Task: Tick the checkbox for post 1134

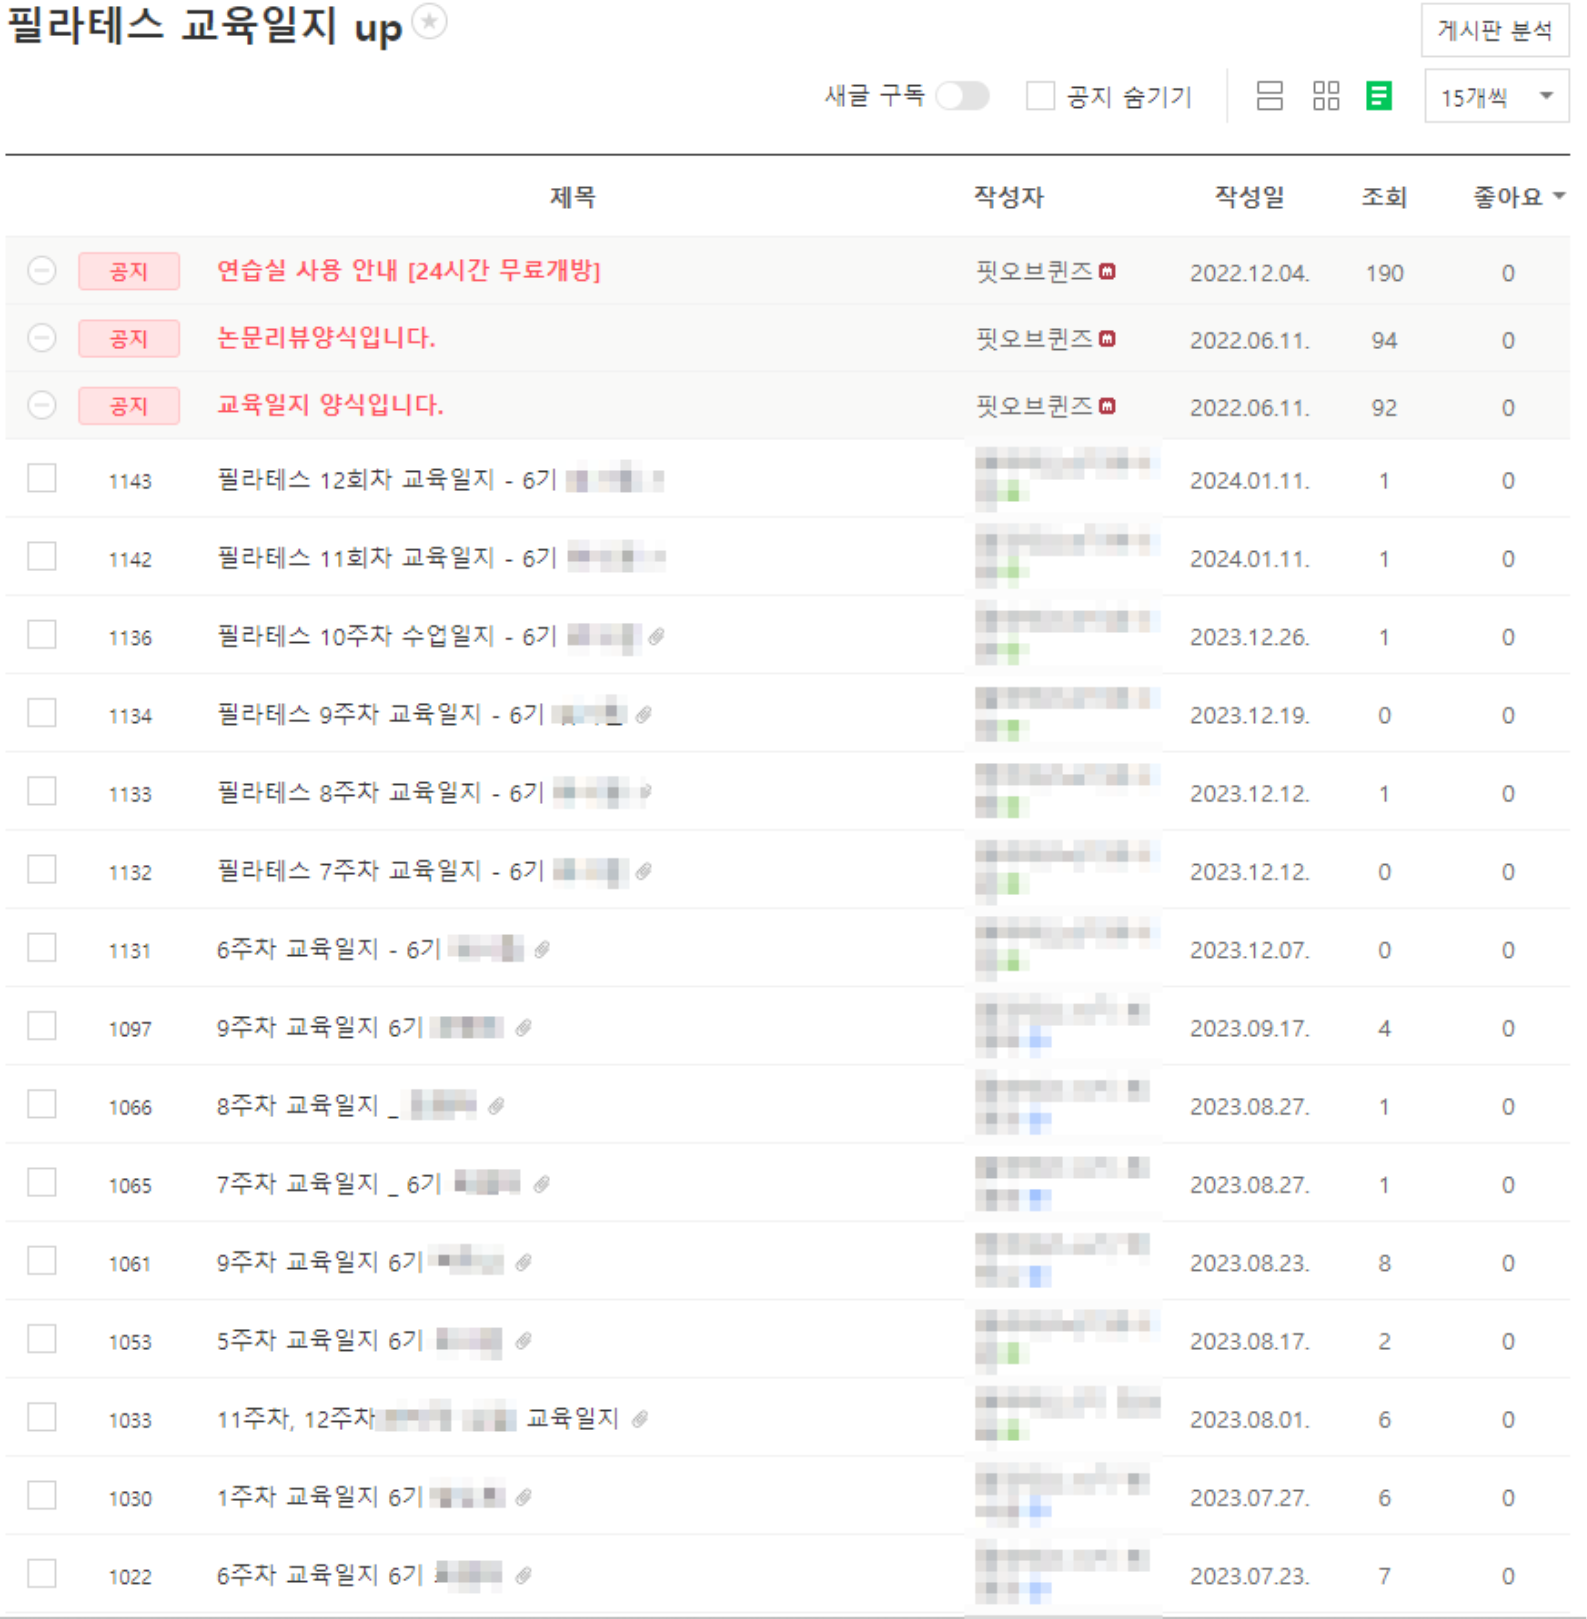Action: tap(42, 713)
